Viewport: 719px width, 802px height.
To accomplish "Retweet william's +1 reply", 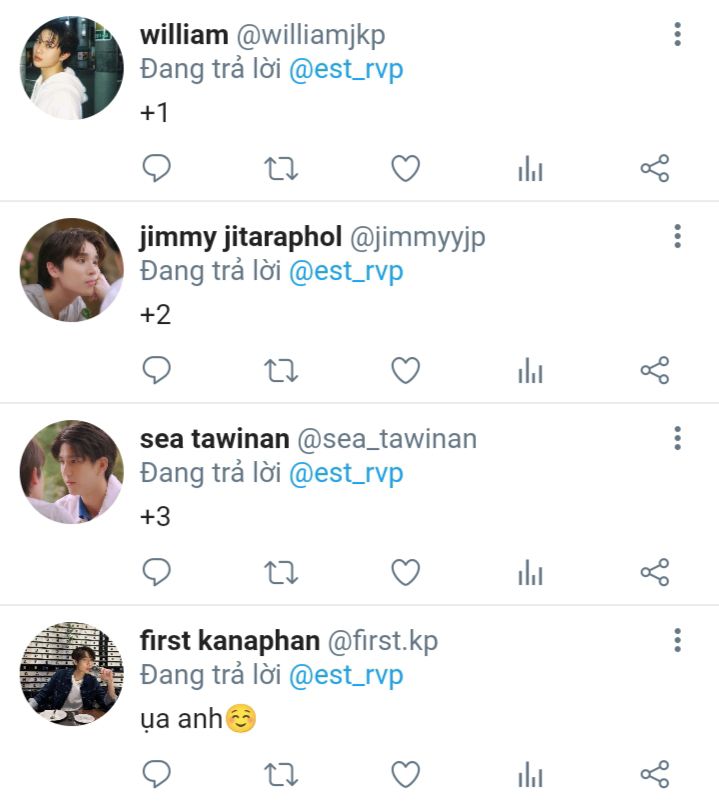I will [281, 169].
